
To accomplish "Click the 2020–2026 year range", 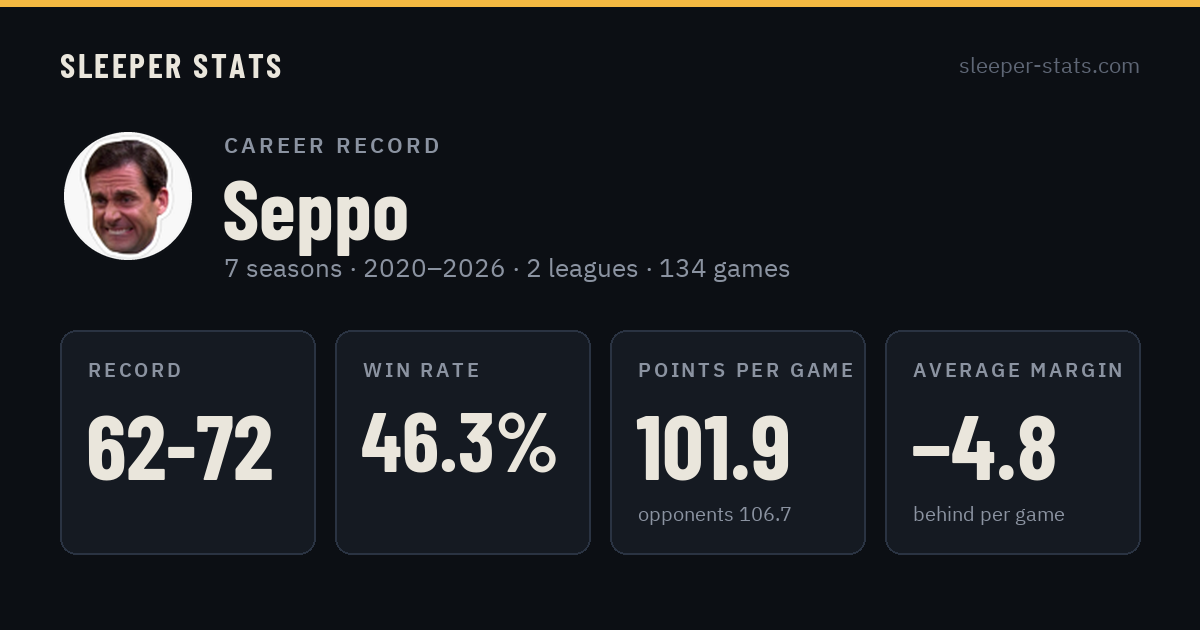I will (x=434, y=269).
